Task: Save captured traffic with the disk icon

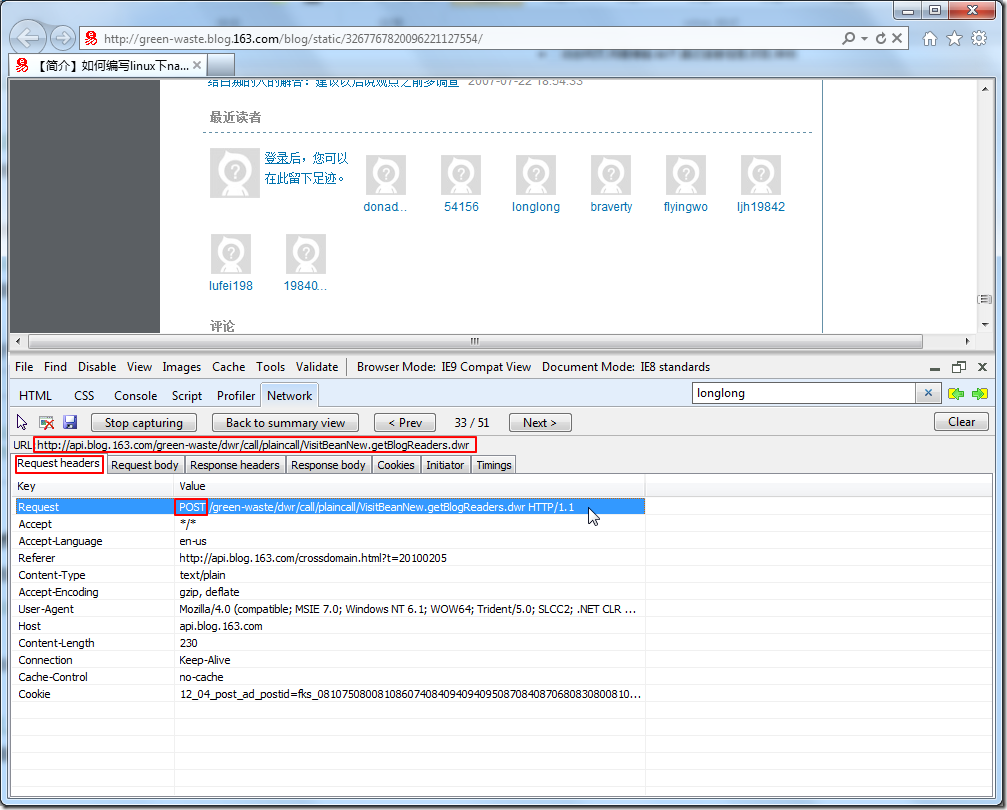Action: [x=70, y=422]
